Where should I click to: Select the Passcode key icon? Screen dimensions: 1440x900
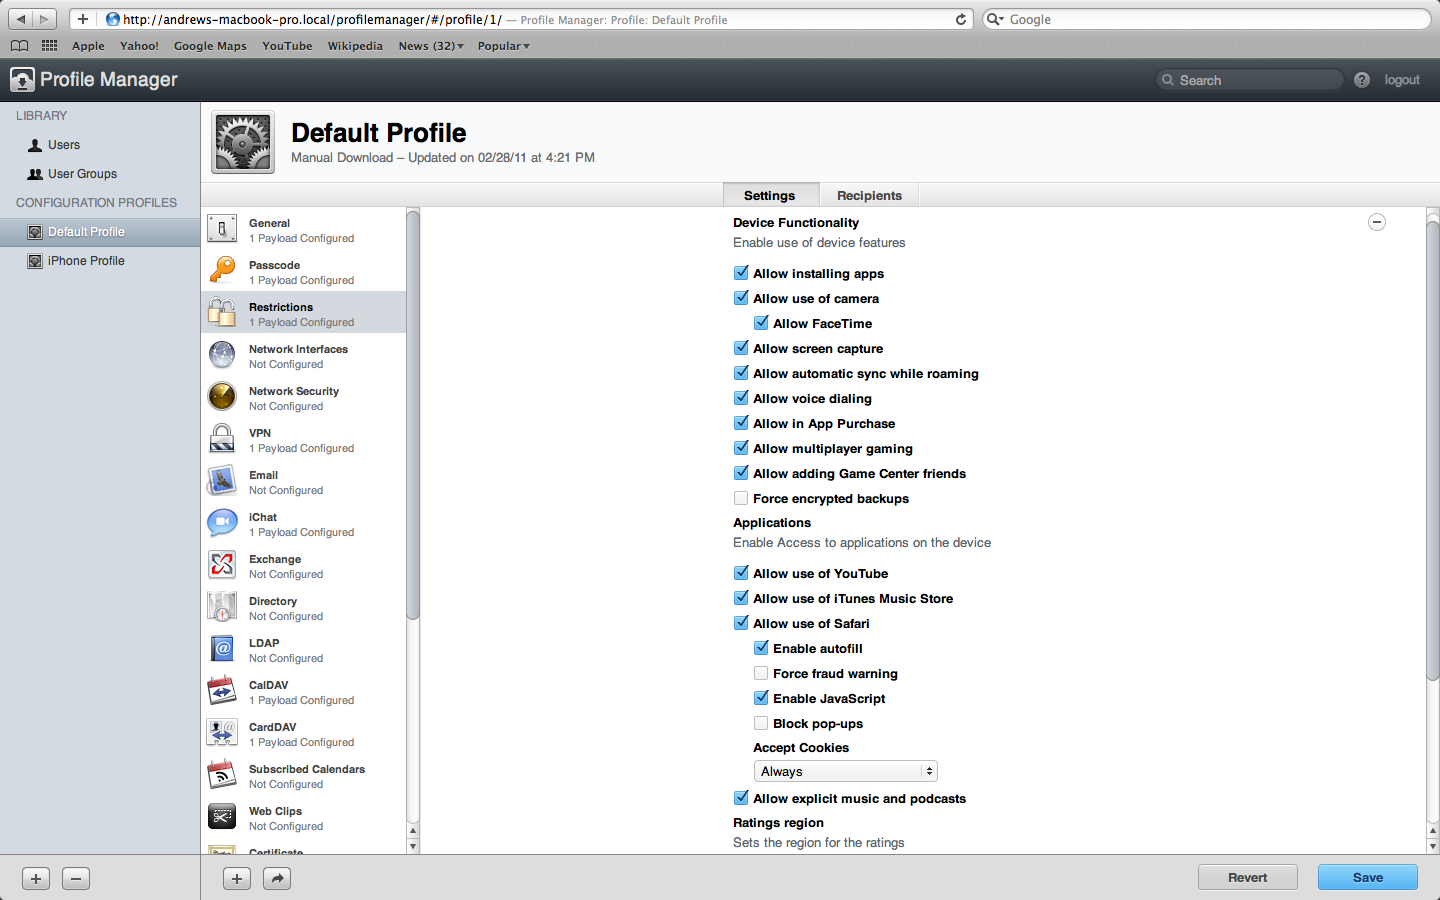(x=222, y=271)
